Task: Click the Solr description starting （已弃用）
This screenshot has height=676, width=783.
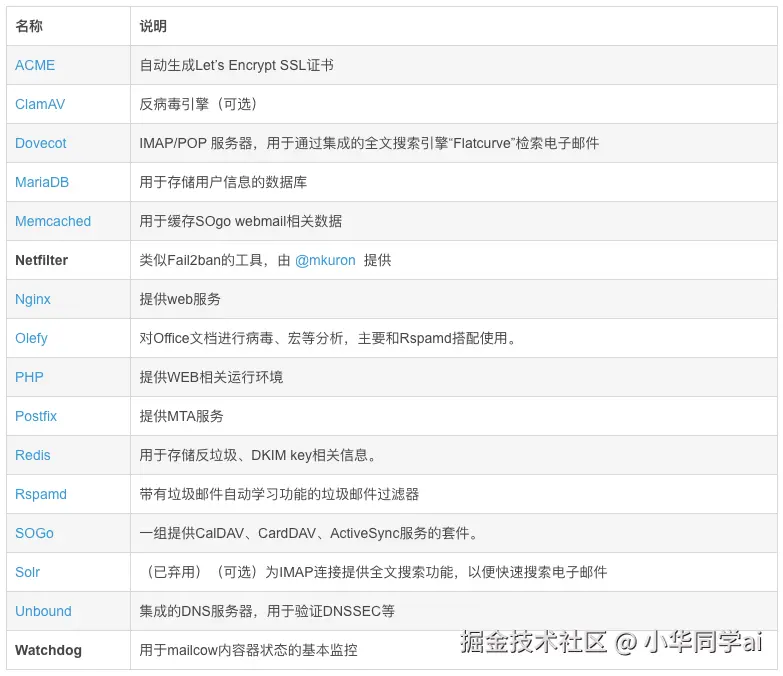Action: click(x=374, y=572)
